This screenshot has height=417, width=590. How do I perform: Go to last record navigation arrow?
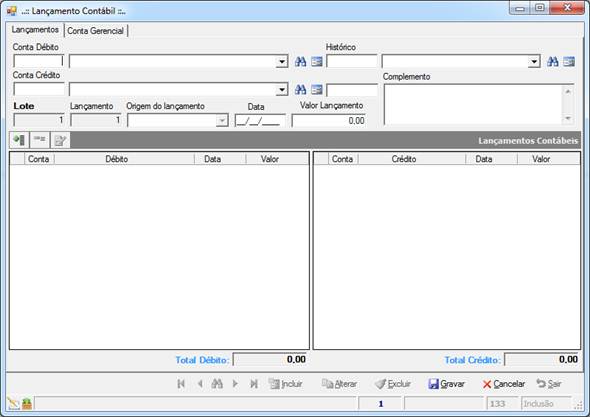click(254, 384)
